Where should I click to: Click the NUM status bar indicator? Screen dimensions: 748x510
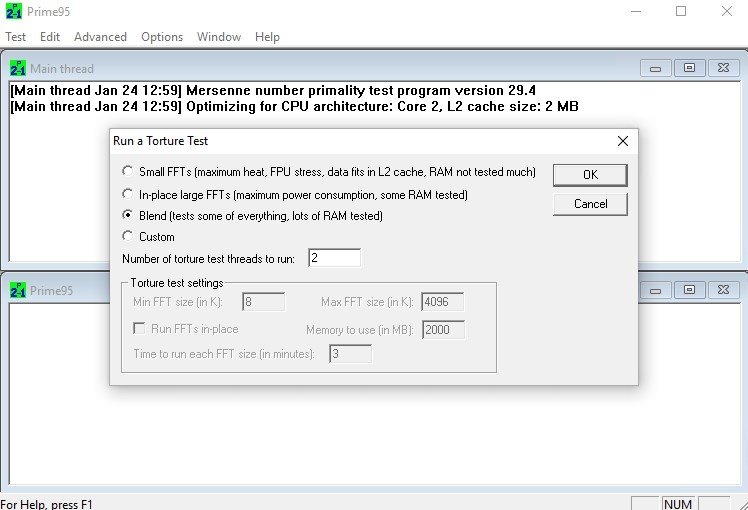tap(678, 504)
